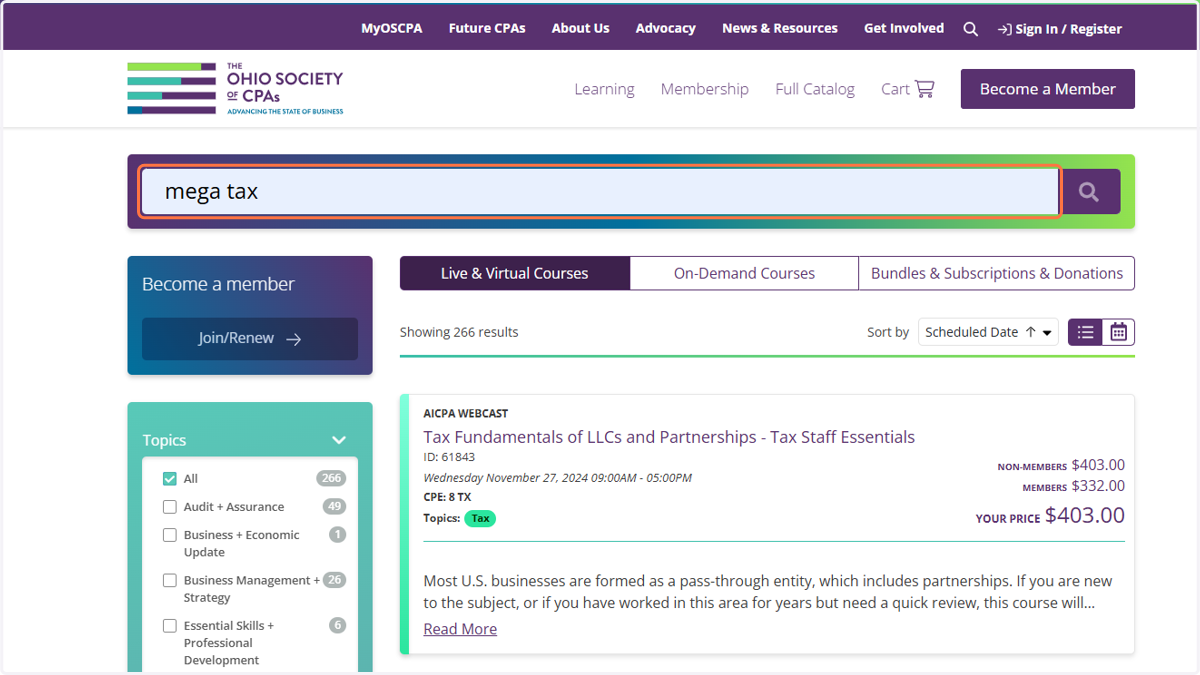Go to the Learning page
This screenshot has height=675, width=1200.
(604, 89)
